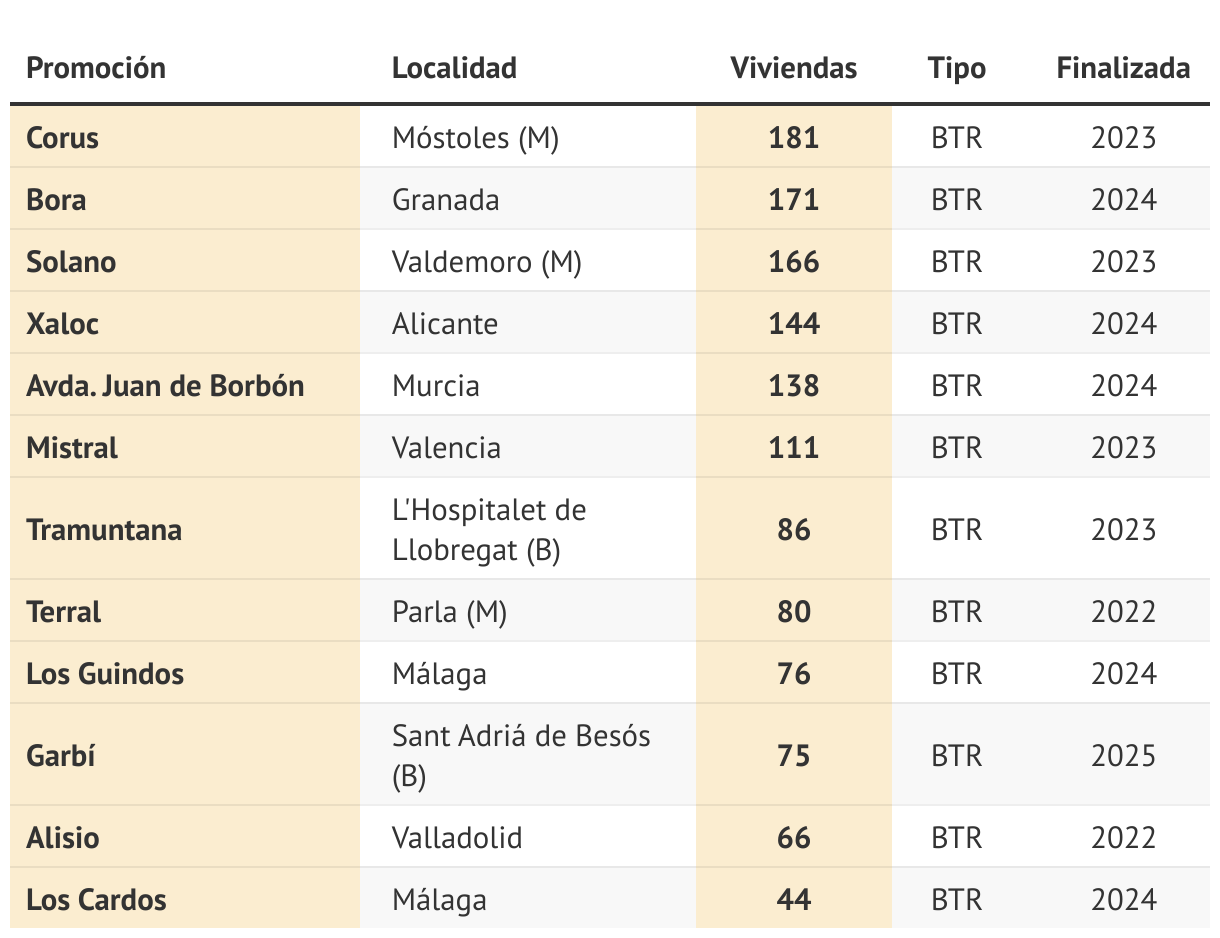Select the Tramuntana promotion cell
The width and height of the screenshot is (1220, 938).
(x=104, y=529)
